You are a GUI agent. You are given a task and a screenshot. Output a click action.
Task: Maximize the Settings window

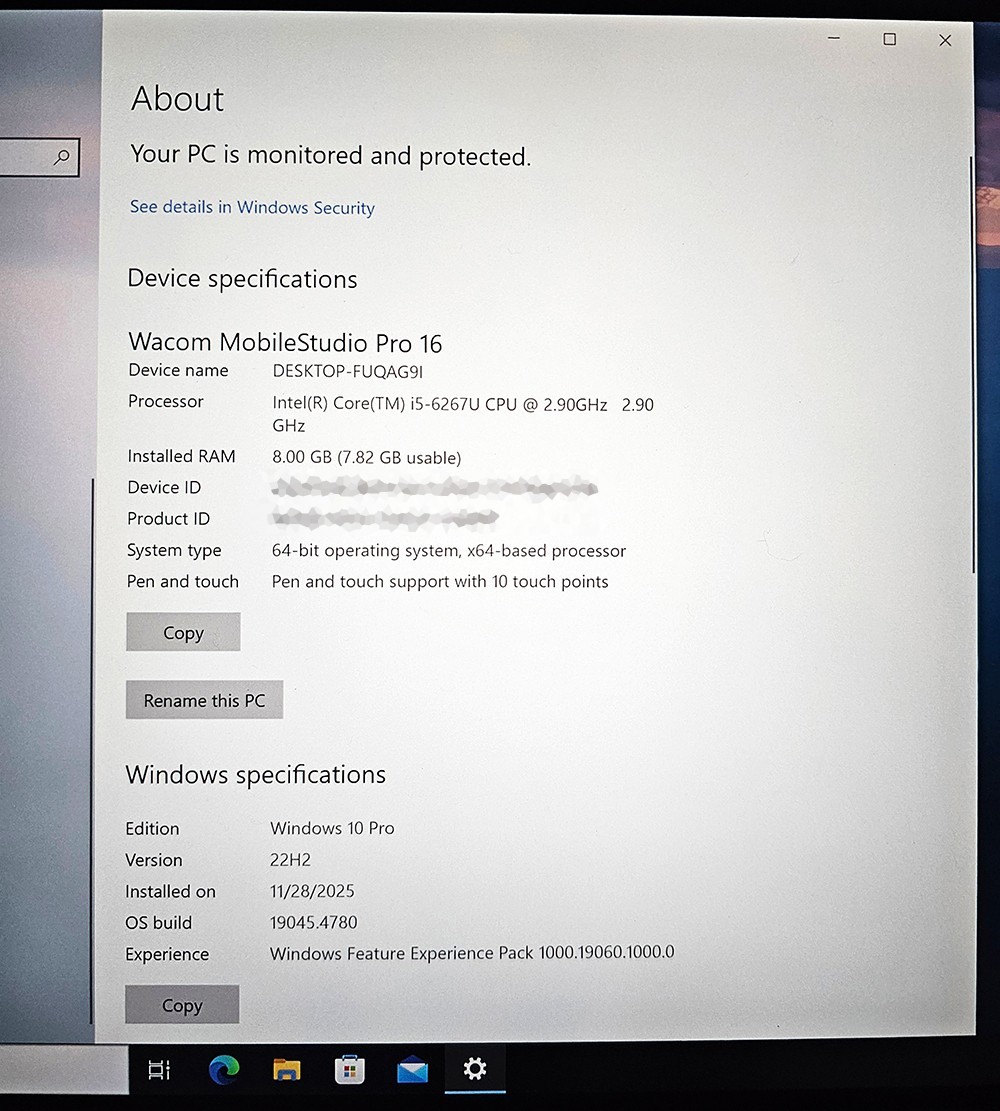[x=889, y=40]
